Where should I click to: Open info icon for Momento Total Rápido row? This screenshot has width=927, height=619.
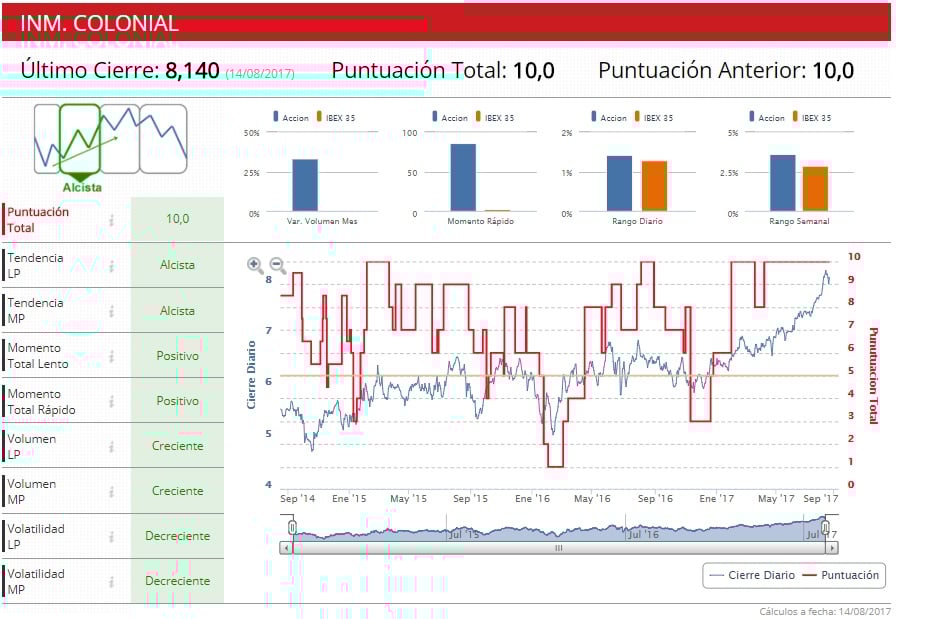pos(111,401)
